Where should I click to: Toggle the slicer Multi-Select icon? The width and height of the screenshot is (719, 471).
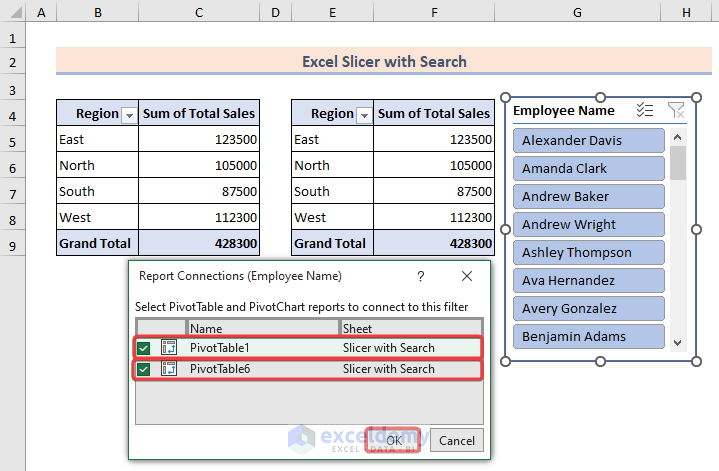(x=645, y=111)
